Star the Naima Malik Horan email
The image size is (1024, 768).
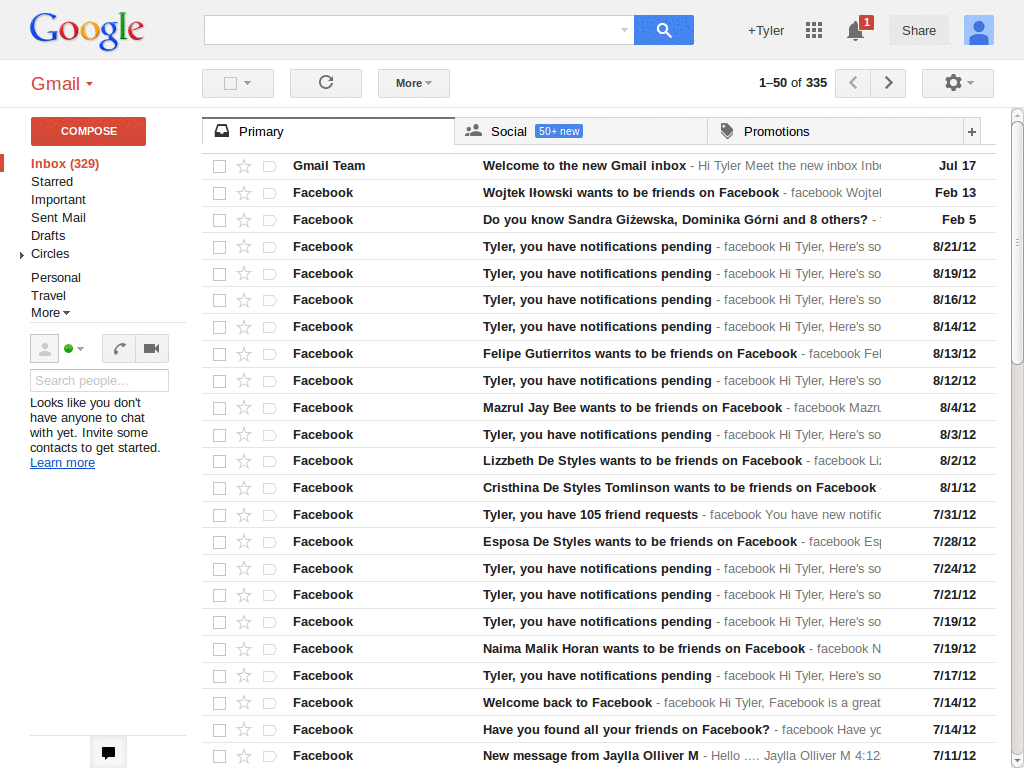244,649
